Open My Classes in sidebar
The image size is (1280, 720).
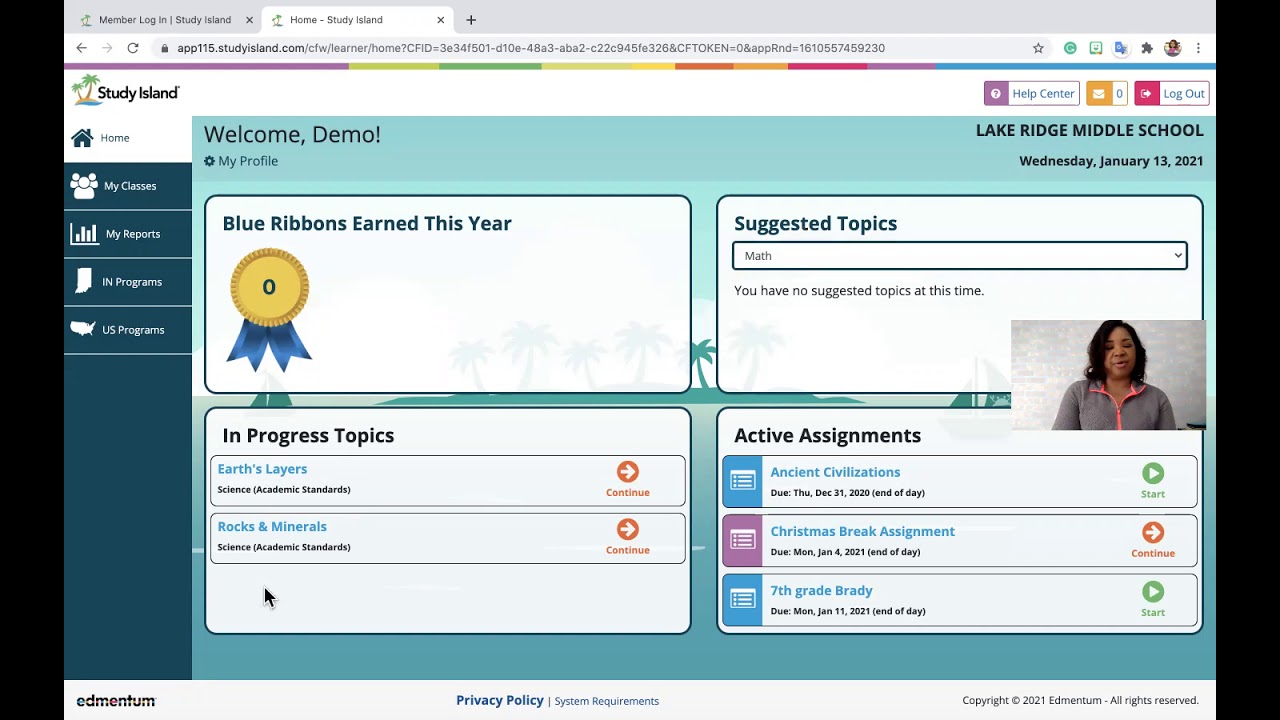pyautogui.click(x=128, y=186)
